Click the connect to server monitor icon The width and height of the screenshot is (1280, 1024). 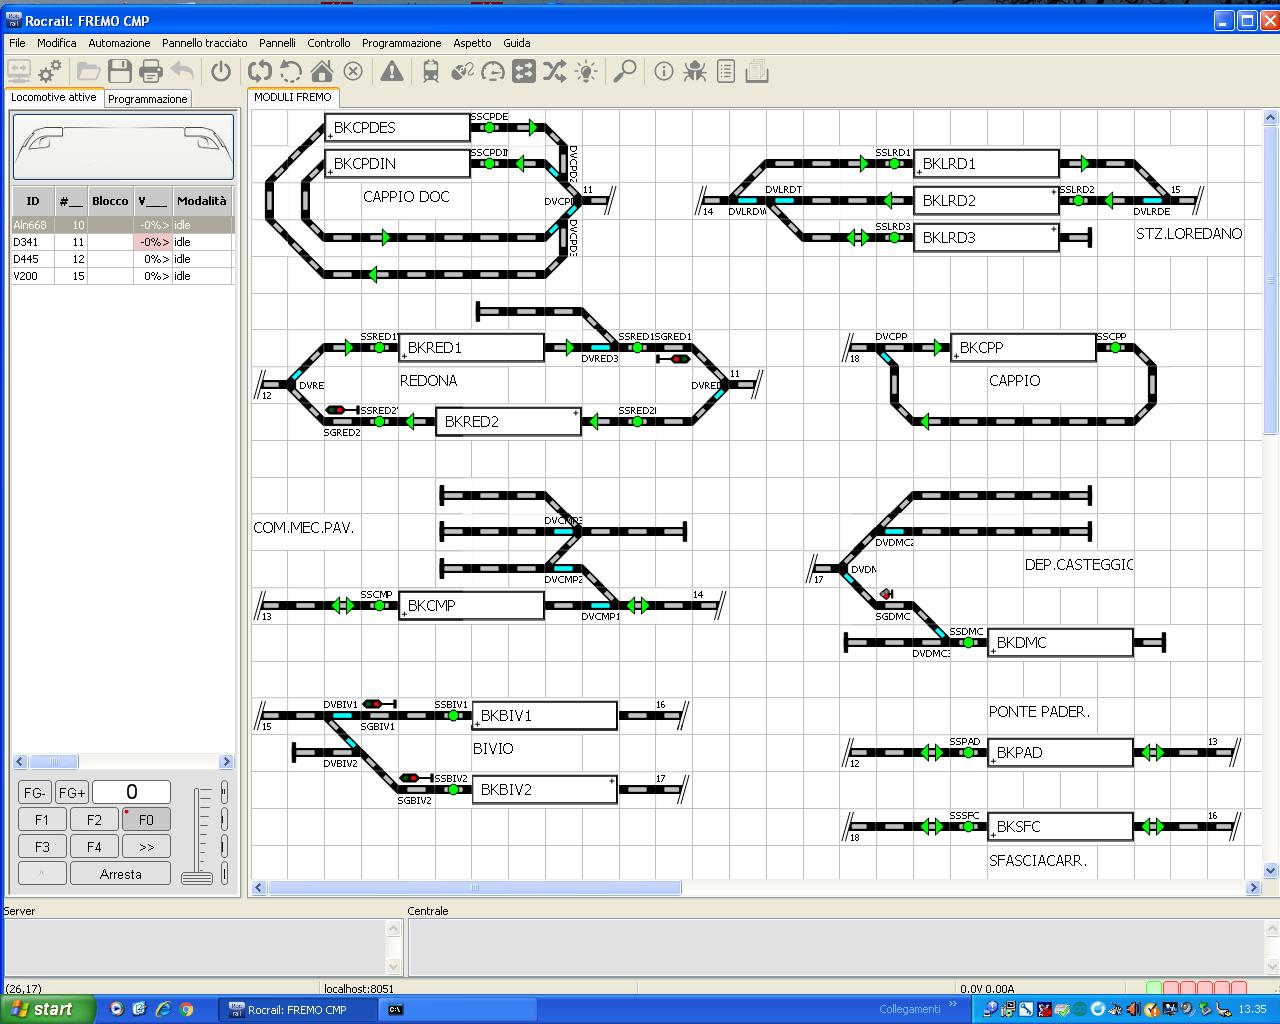(19, 71)
